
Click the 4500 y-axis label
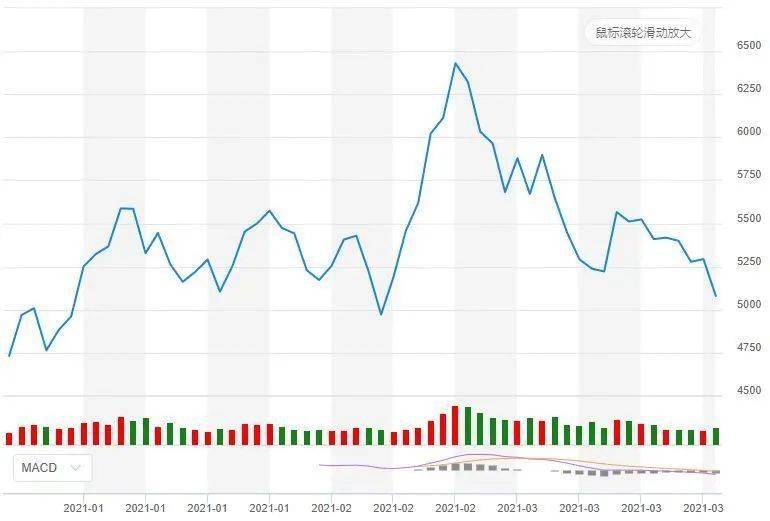tap(748, 390)
